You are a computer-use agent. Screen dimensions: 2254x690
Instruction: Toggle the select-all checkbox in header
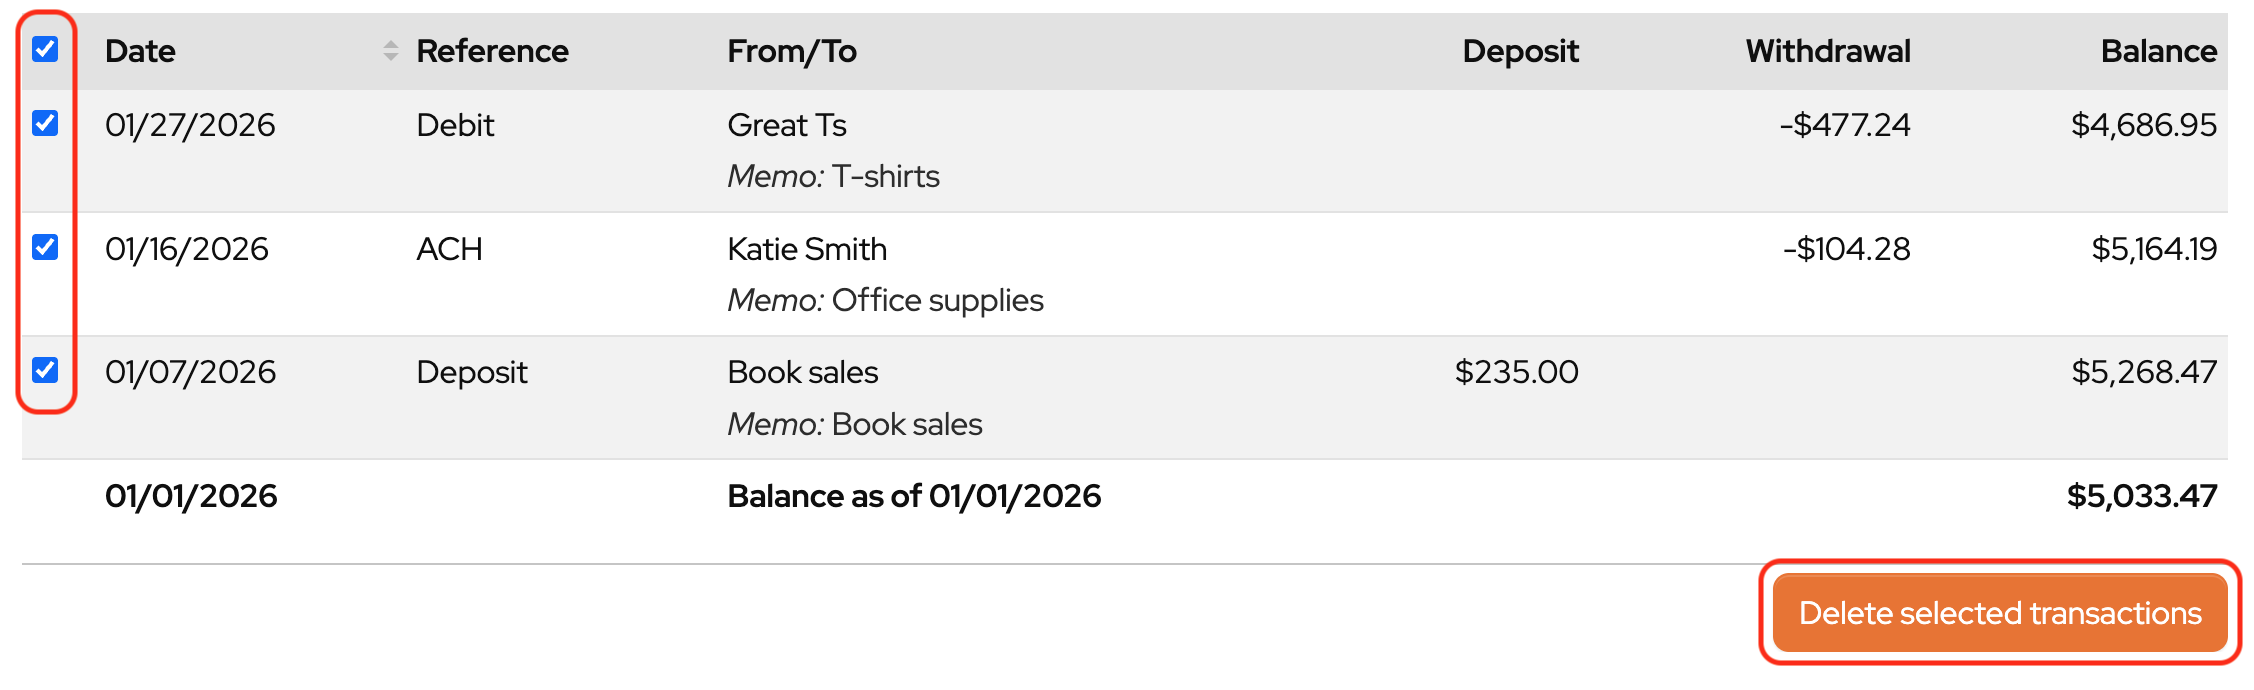tap(45, 49)
